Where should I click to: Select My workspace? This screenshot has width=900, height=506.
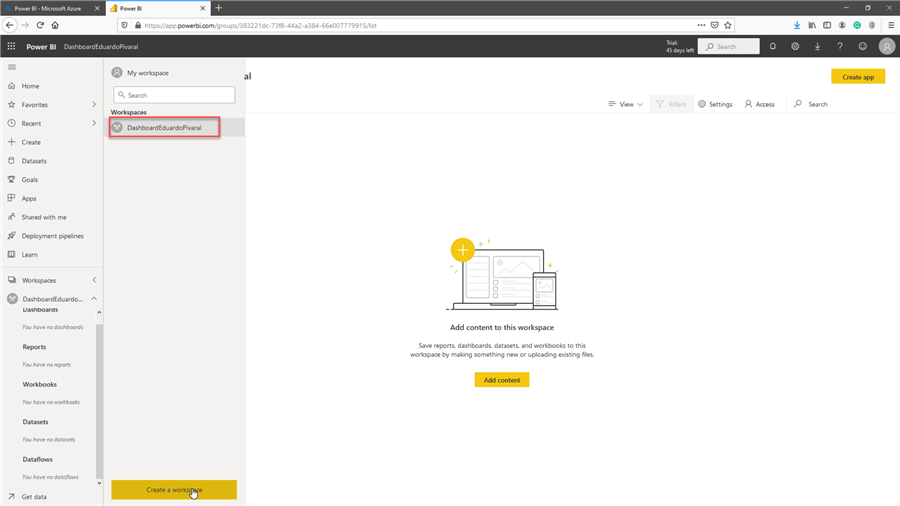148,73
